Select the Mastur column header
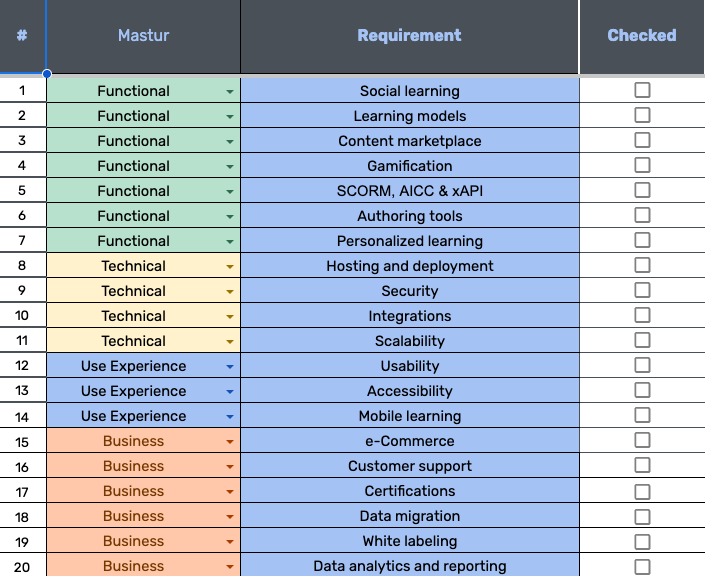The height and width of the screenshot is (576, 705). coord(143,36)
